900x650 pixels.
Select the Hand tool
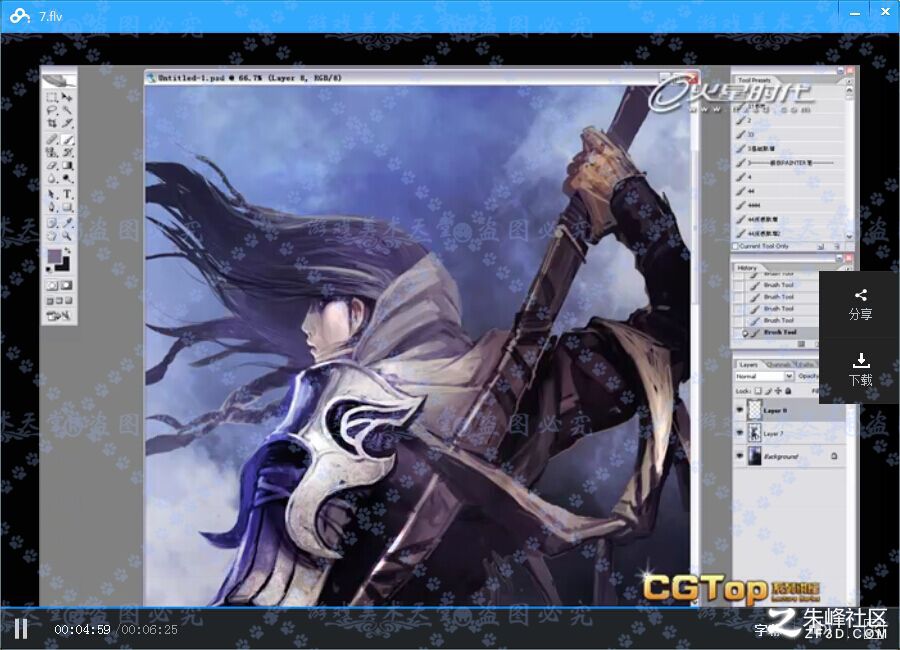(x=52, y=235)
